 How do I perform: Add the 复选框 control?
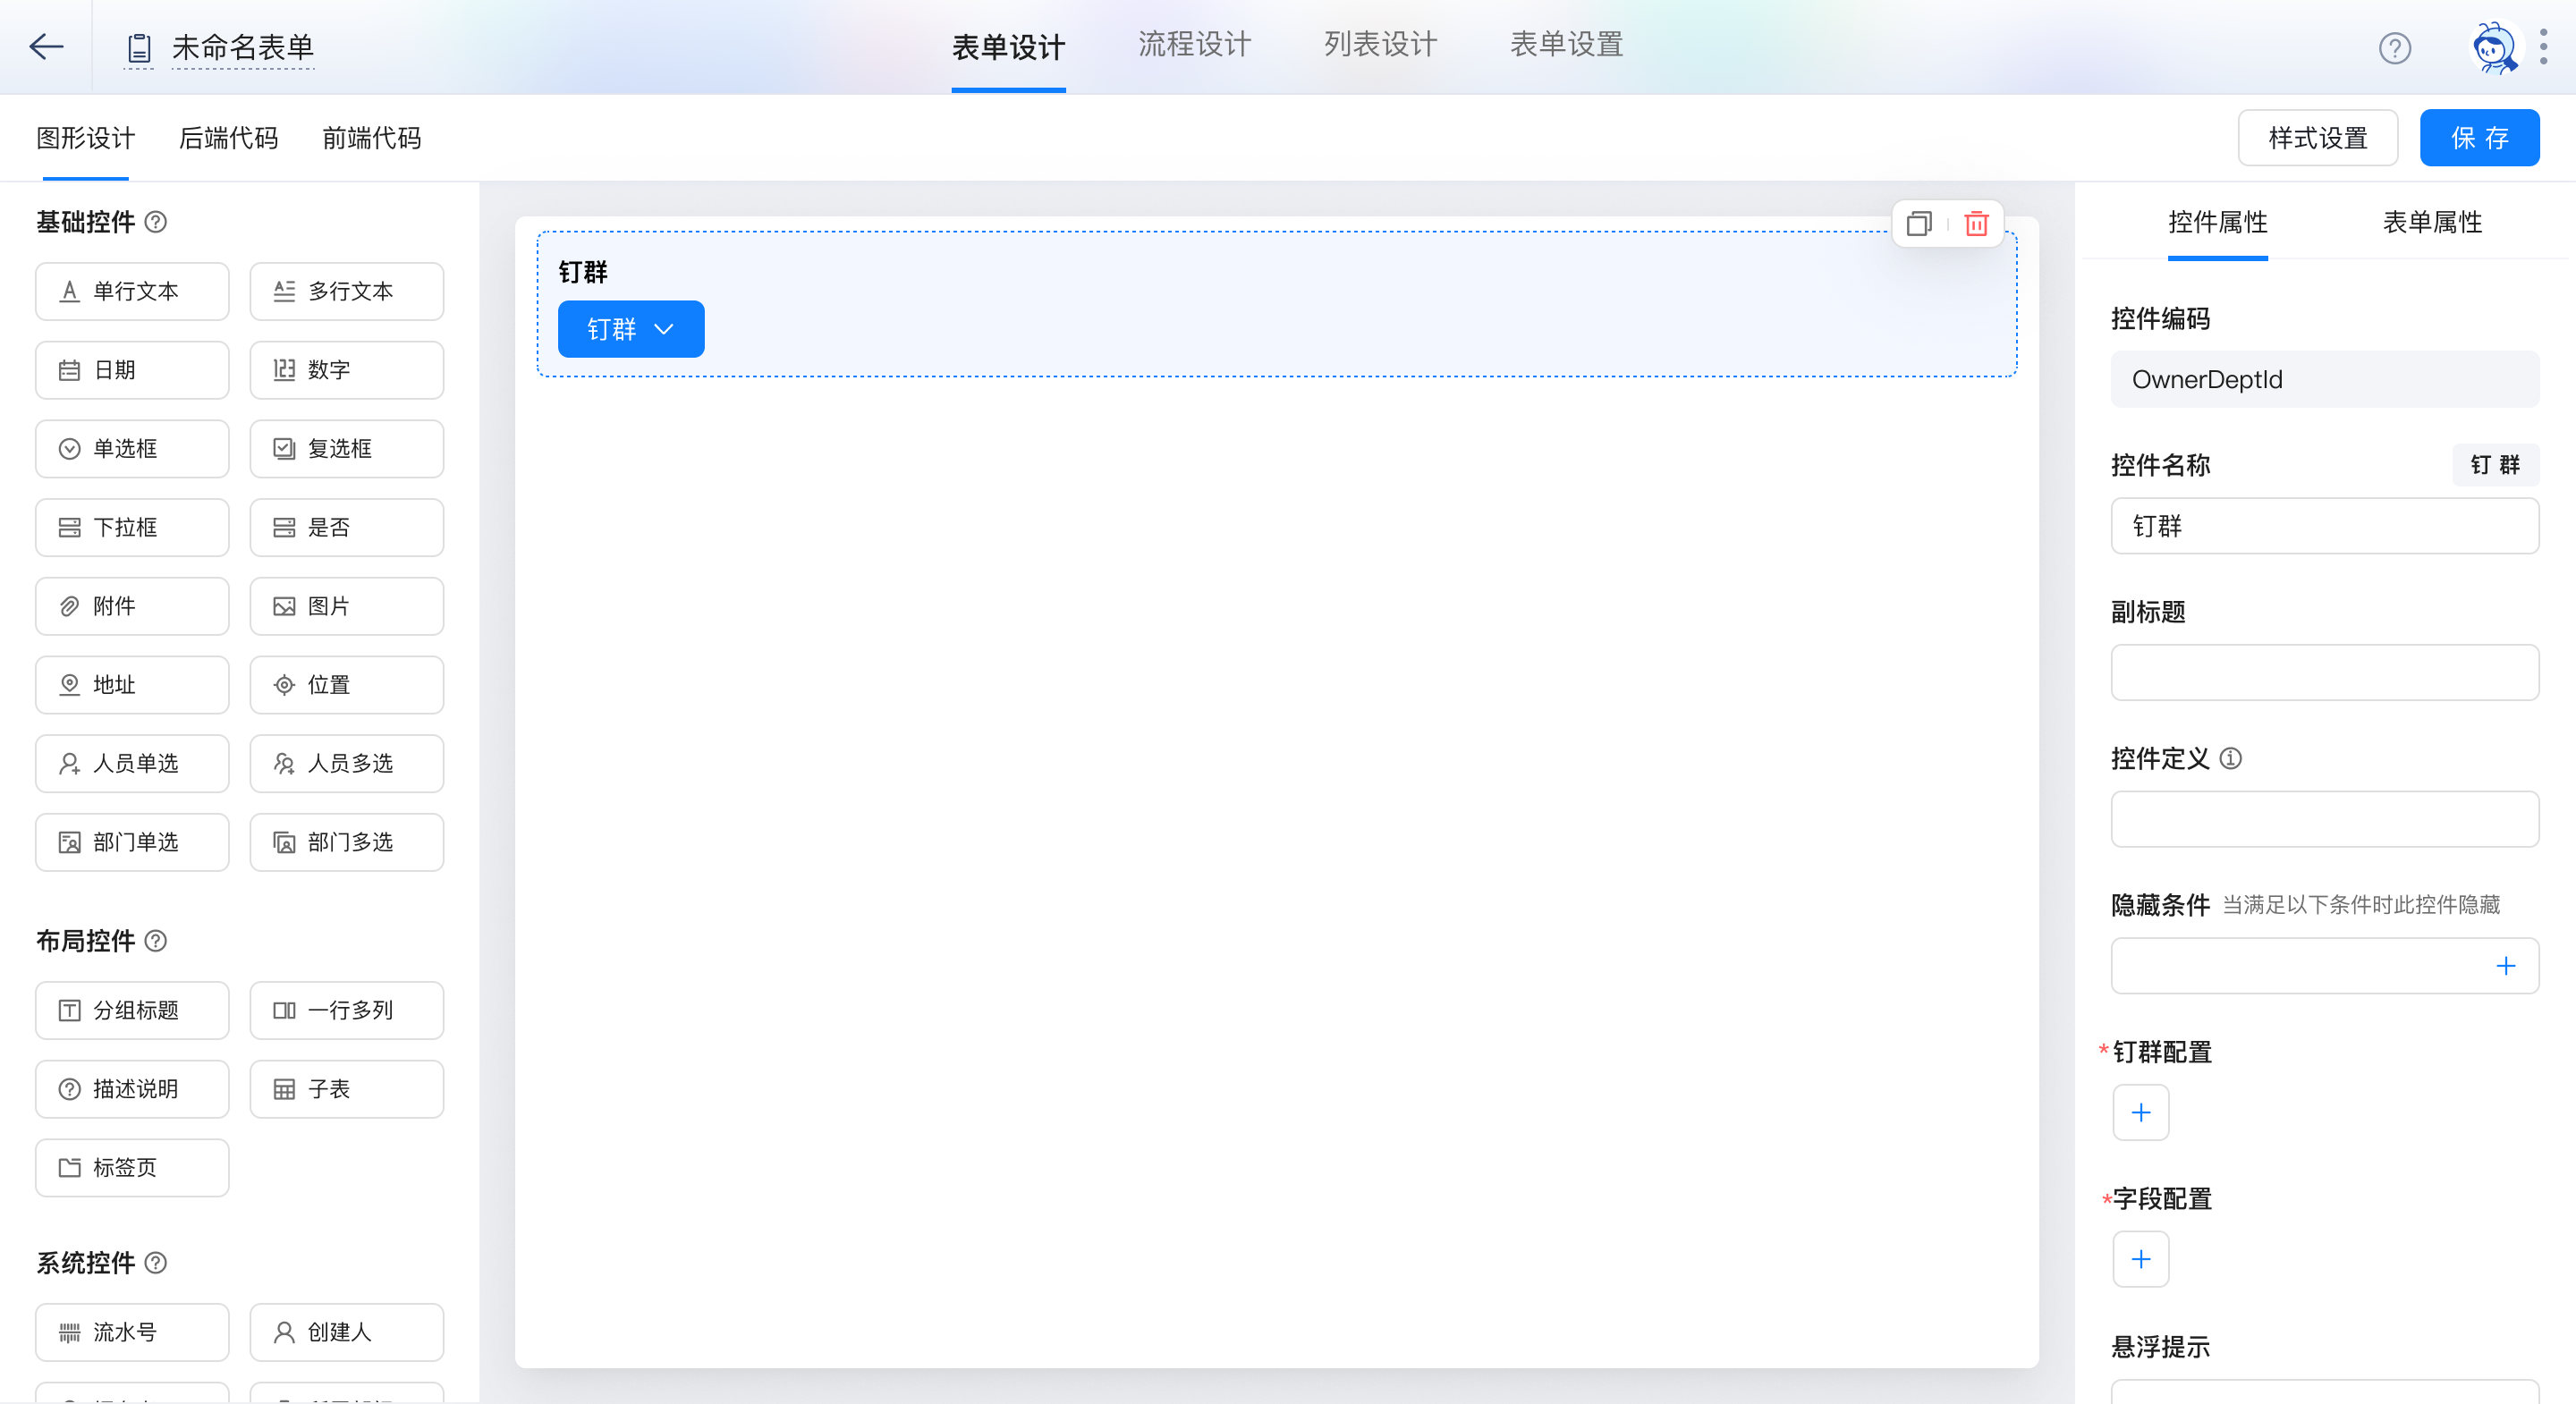point(346,448)
